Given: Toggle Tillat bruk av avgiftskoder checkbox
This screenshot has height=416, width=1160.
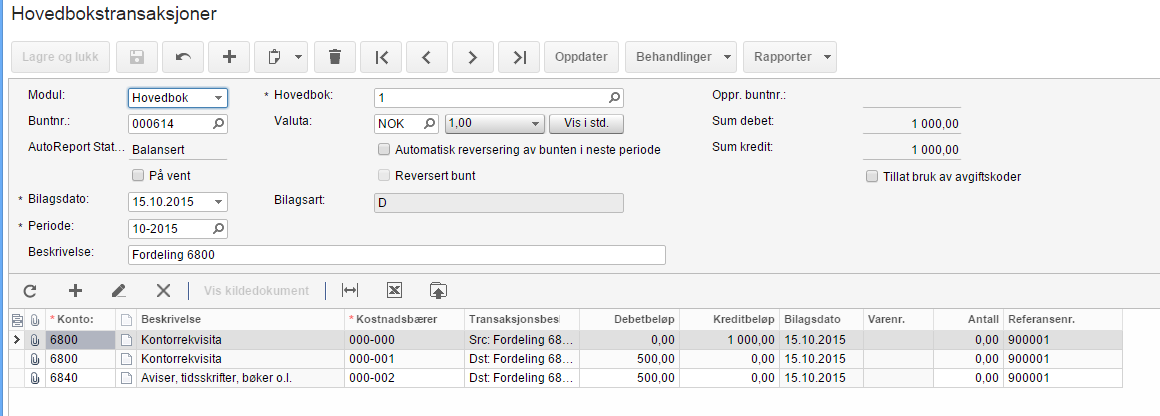Looking at the screenshot, I should [x=873, y=176].
